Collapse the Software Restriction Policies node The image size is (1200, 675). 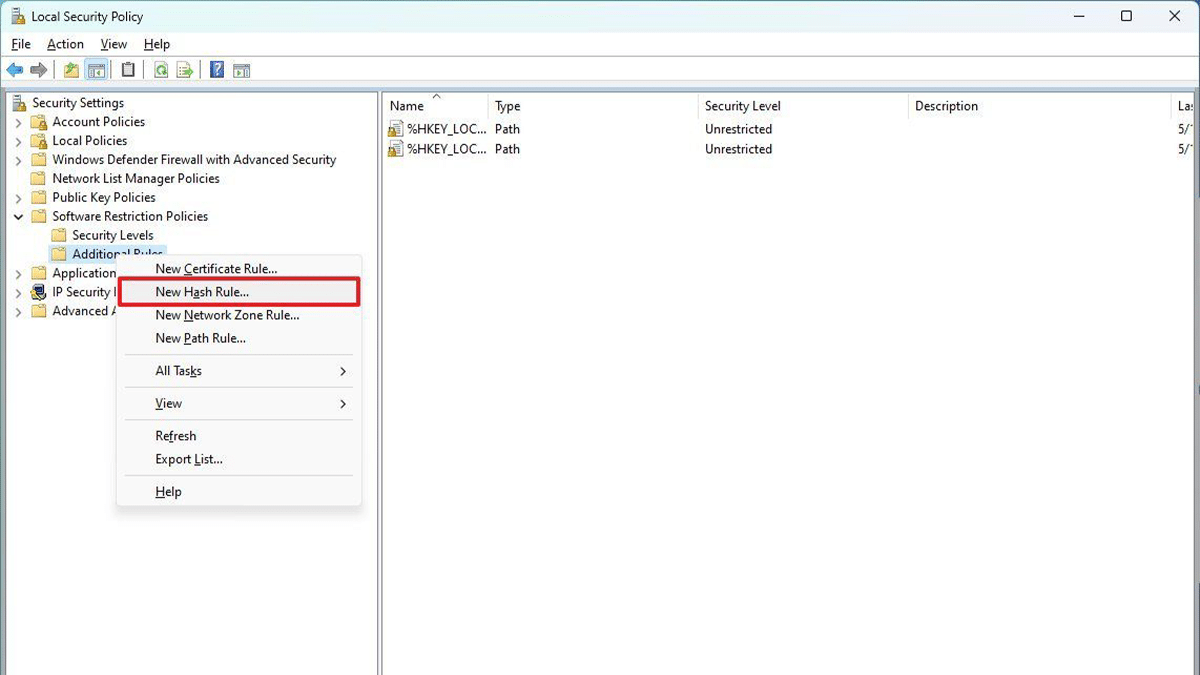(x=18, y=217)
